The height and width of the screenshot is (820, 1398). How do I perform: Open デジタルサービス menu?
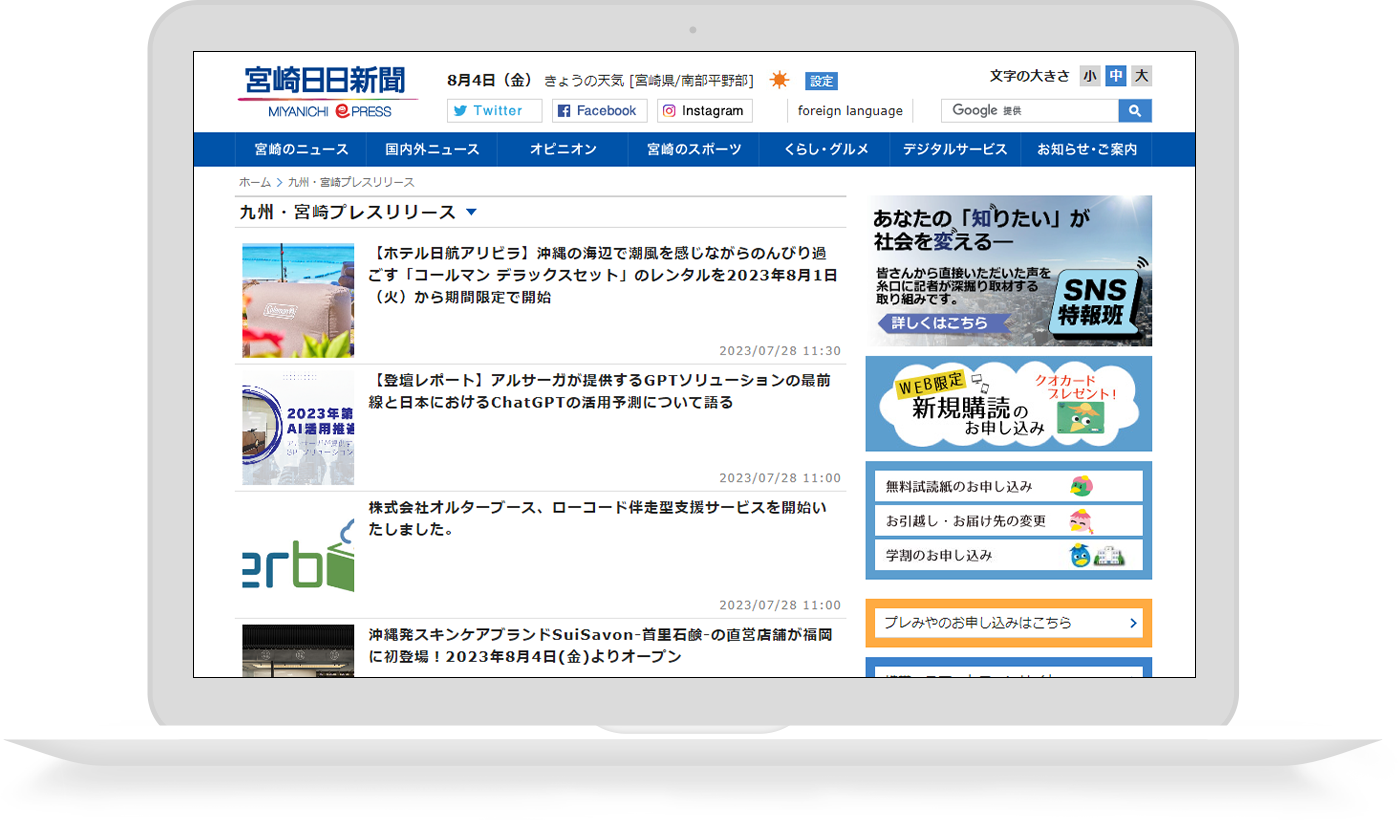[955, 150]
